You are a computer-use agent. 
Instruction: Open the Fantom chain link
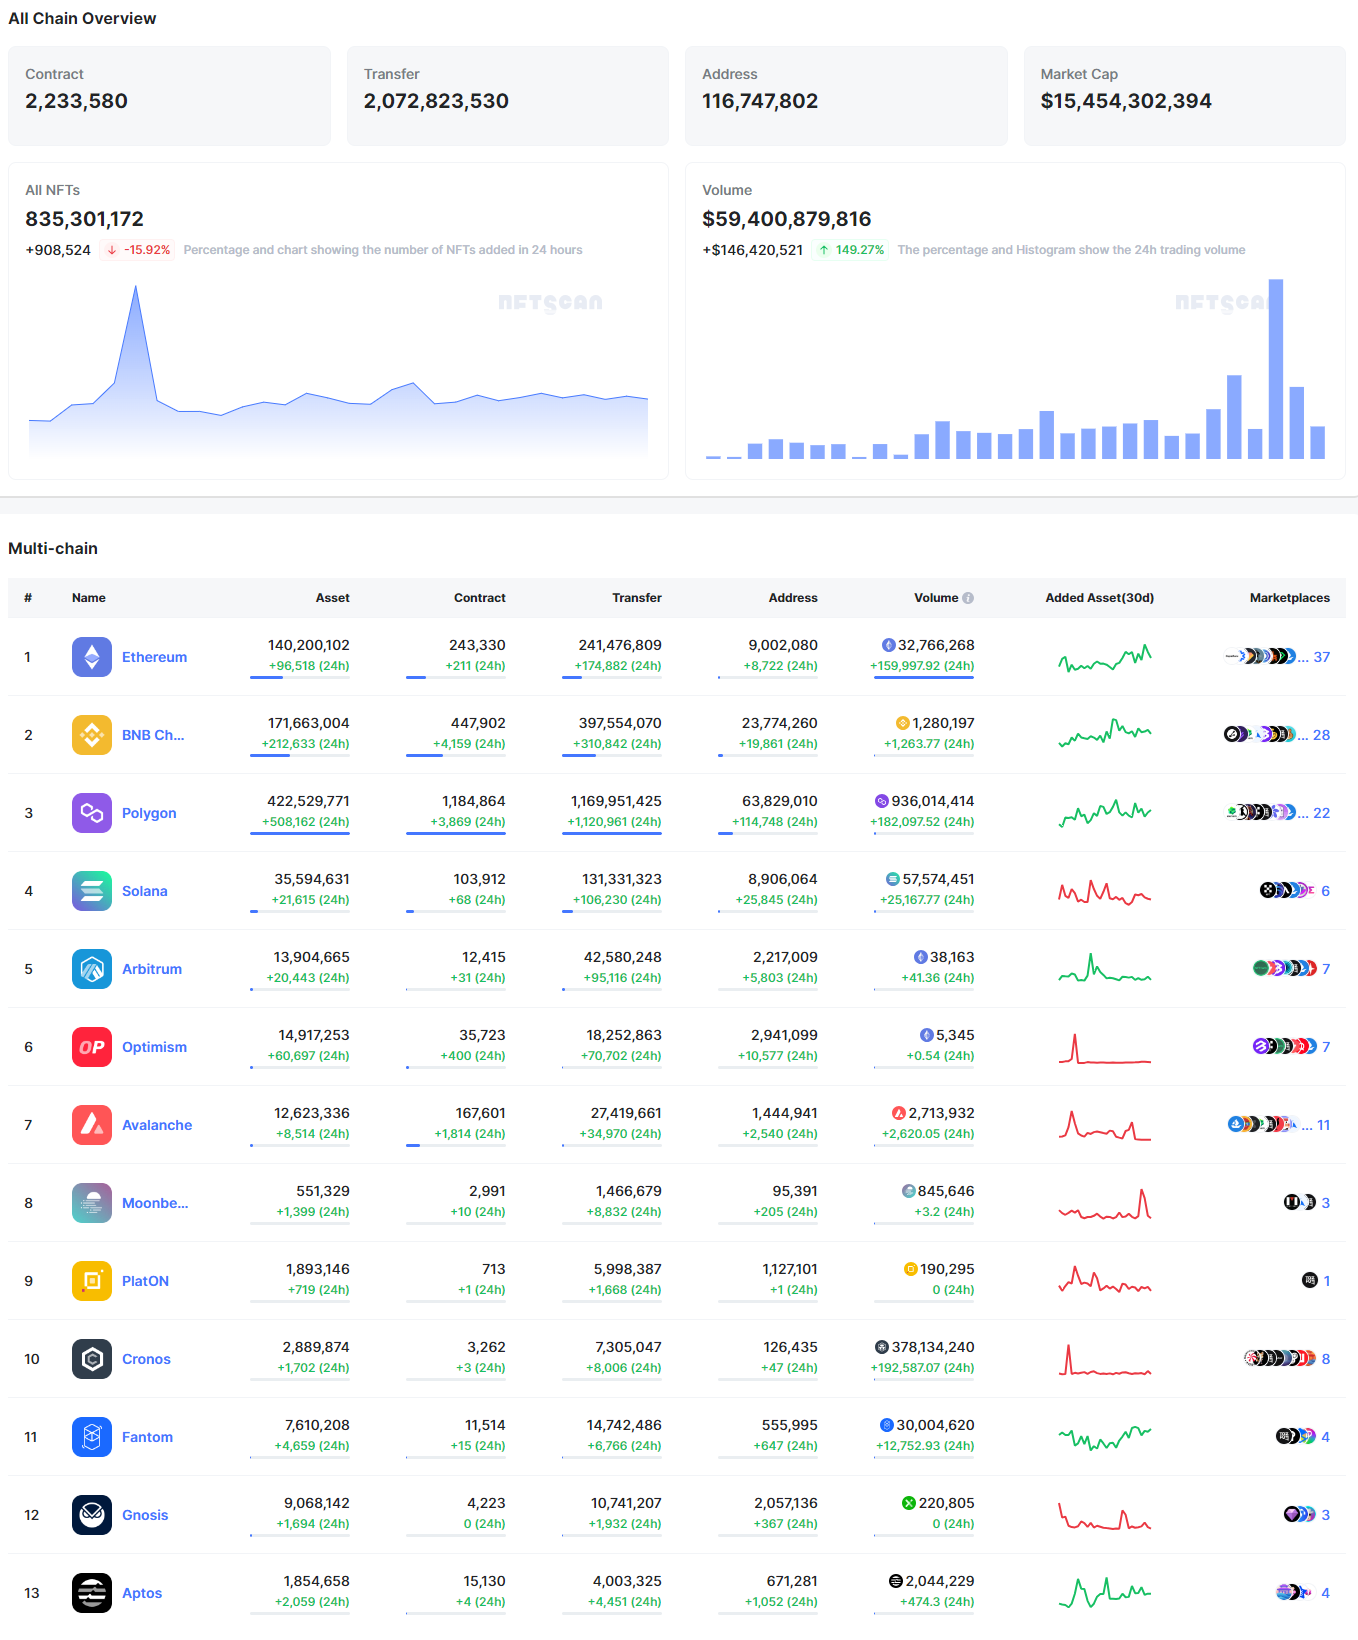coord(147,1437)
